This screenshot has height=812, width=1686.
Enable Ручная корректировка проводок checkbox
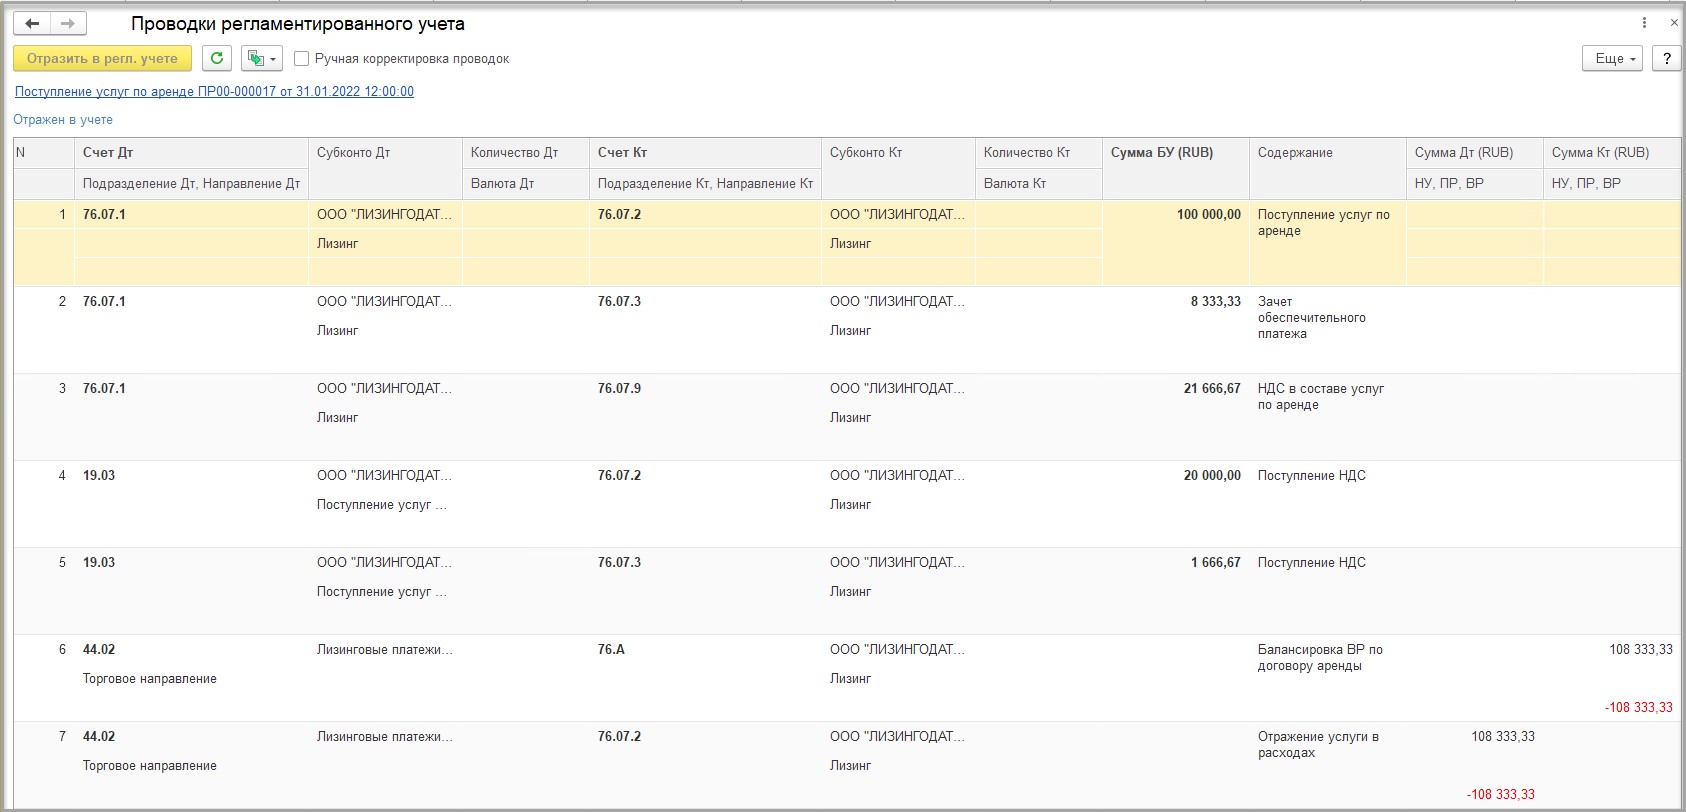coord(301,59)
